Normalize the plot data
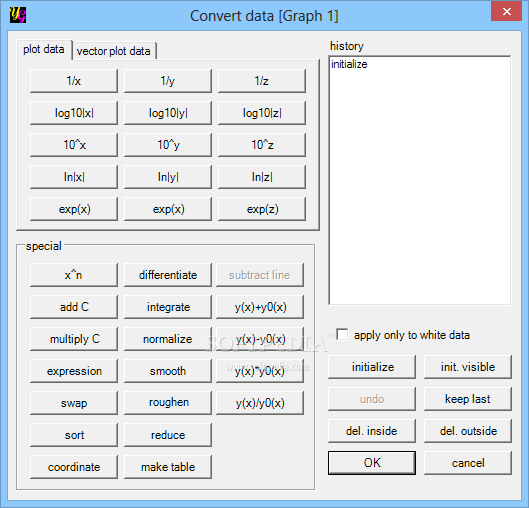The width and height of the screenshot is (529, 508). point(168,339)
